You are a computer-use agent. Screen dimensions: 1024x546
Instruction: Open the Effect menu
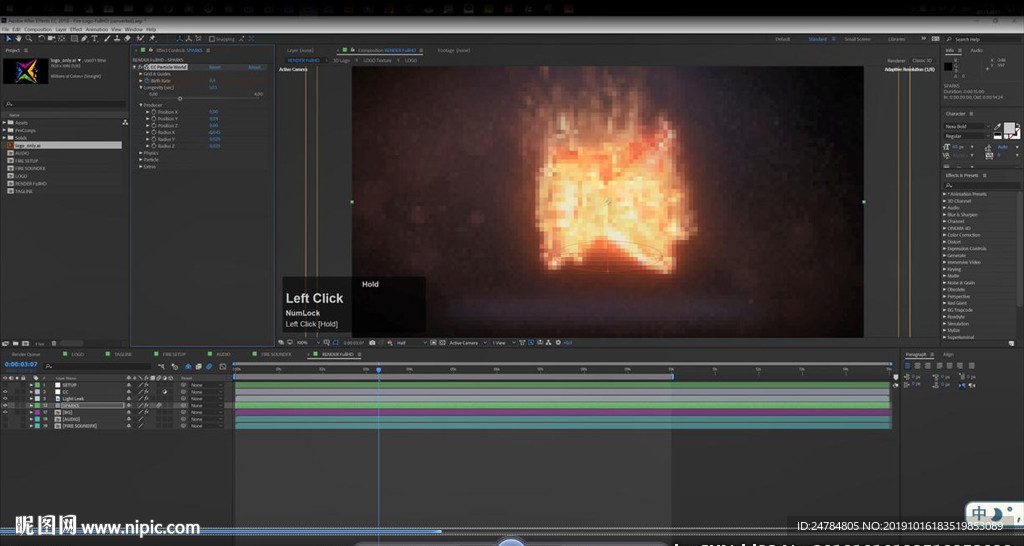[x=76, y=29]
